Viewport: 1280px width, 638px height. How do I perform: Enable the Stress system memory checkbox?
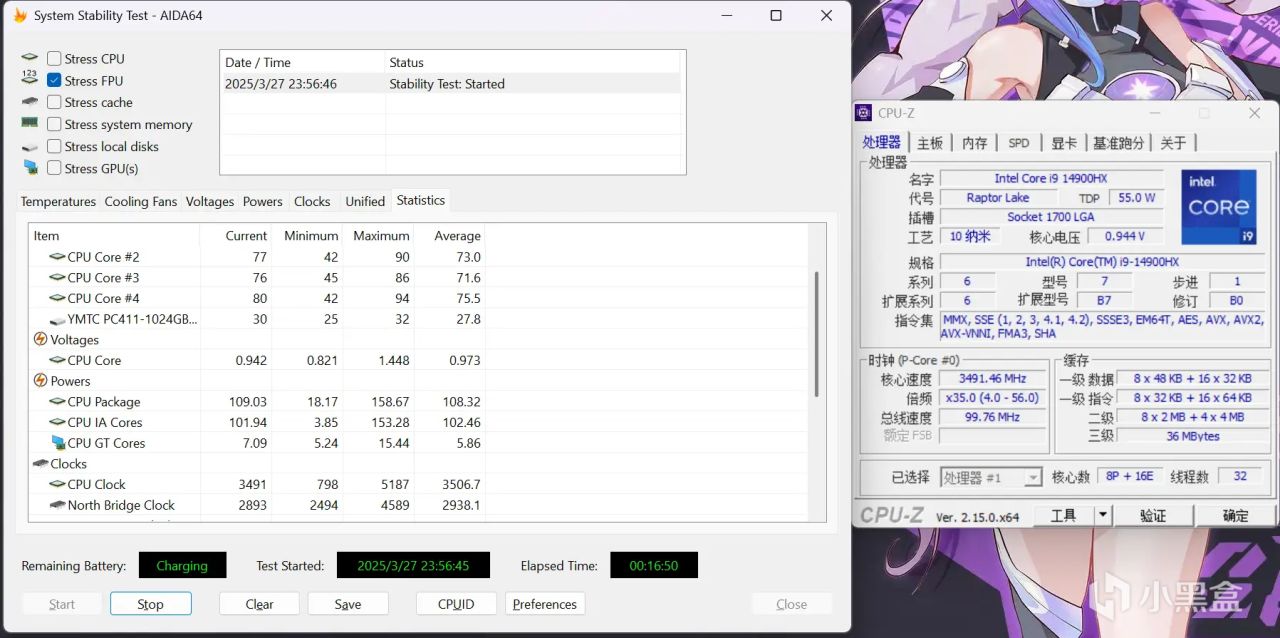click(x=54, y=124)
